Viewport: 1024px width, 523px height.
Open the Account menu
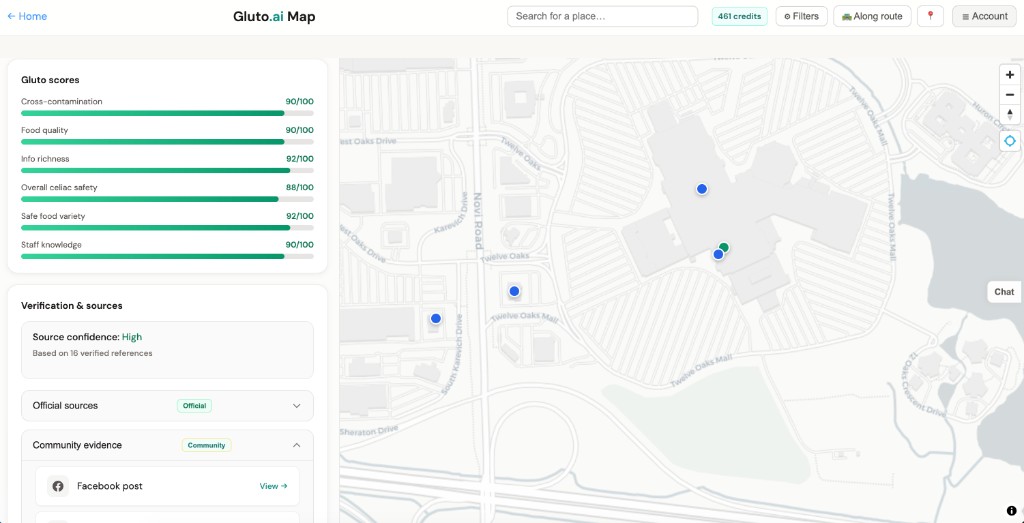click(984, 16)
